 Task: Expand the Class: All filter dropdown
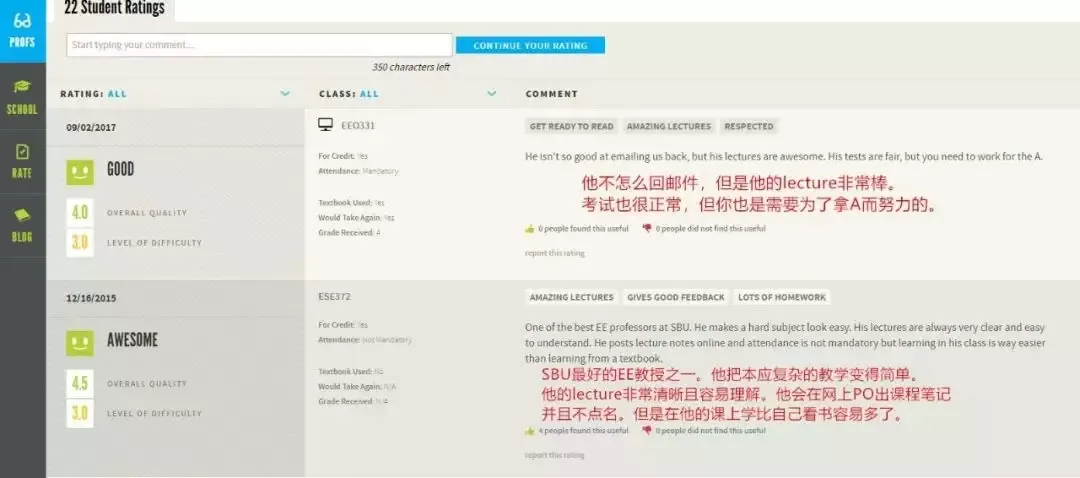pyautogui.click(x=491, y=94)
